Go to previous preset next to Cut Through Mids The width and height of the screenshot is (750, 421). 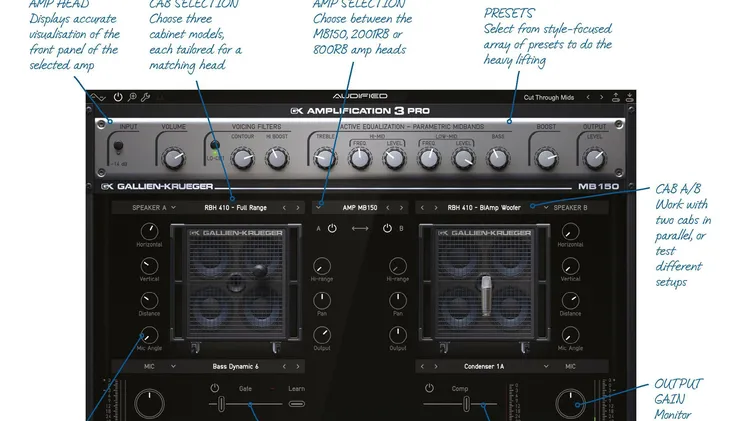pos(588,97)
